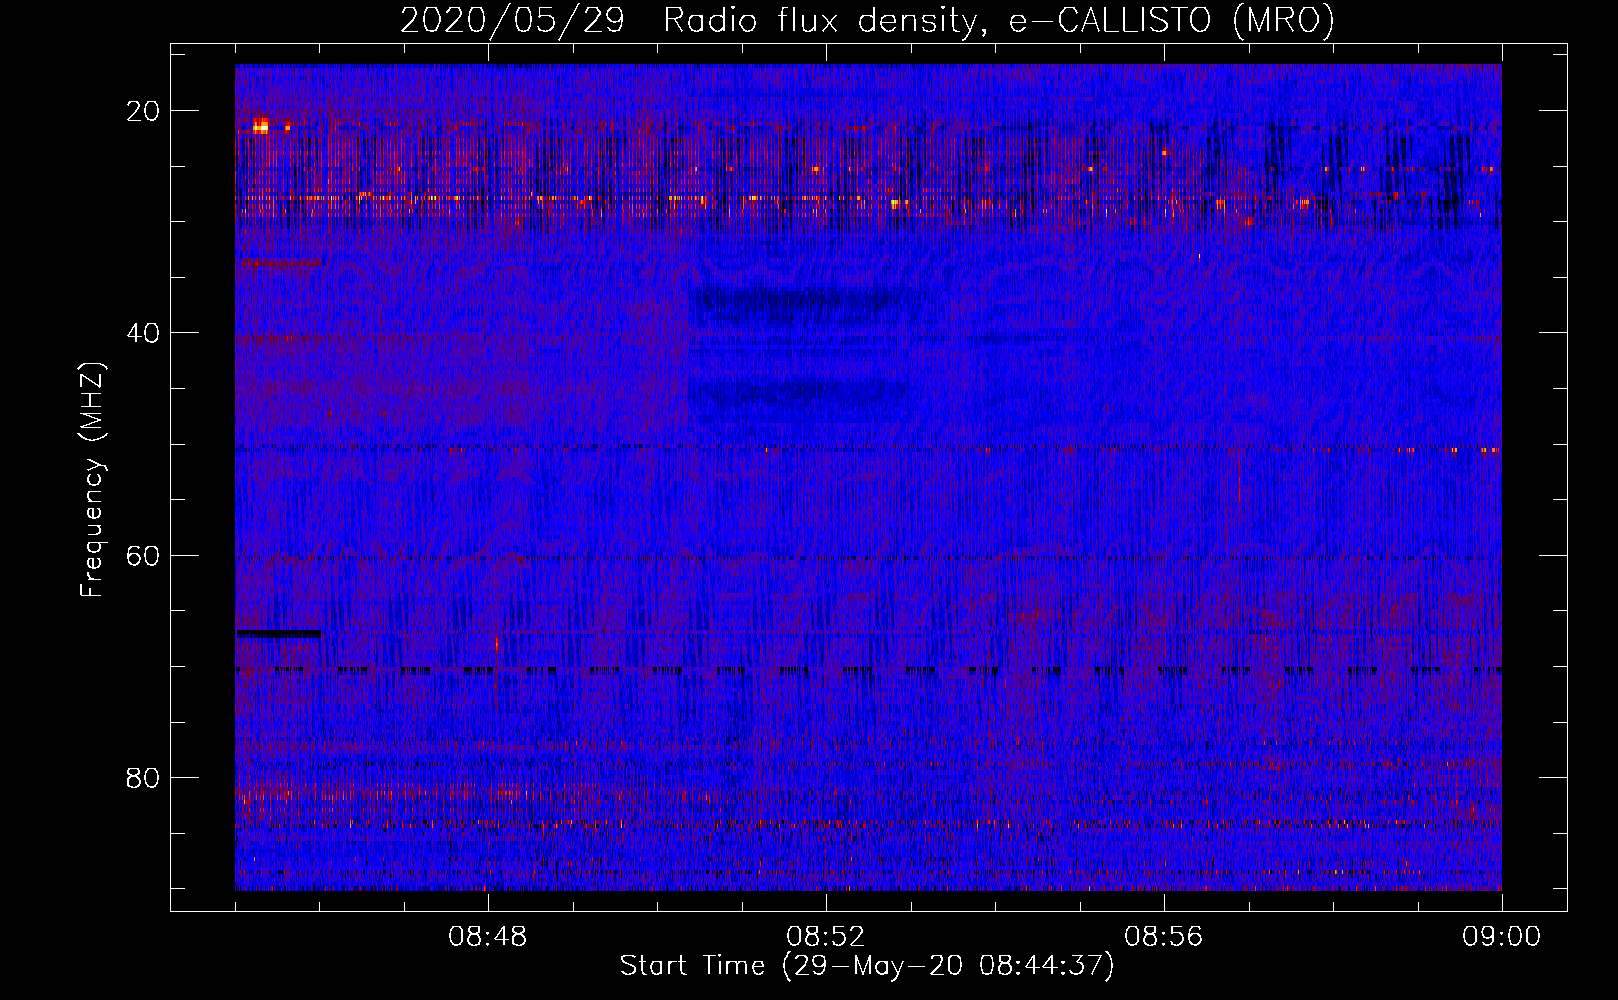Click the 08:56 time tick label
The width and height of the screenshot is (1618, 1000).
[1164, 937]
